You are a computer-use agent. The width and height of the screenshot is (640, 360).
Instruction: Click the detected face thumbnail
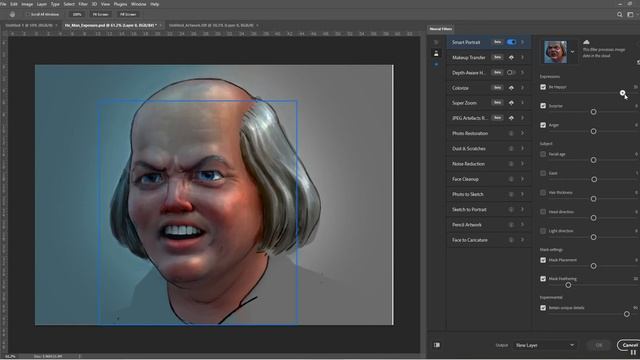pyautogui.click(x=556, y=52)
